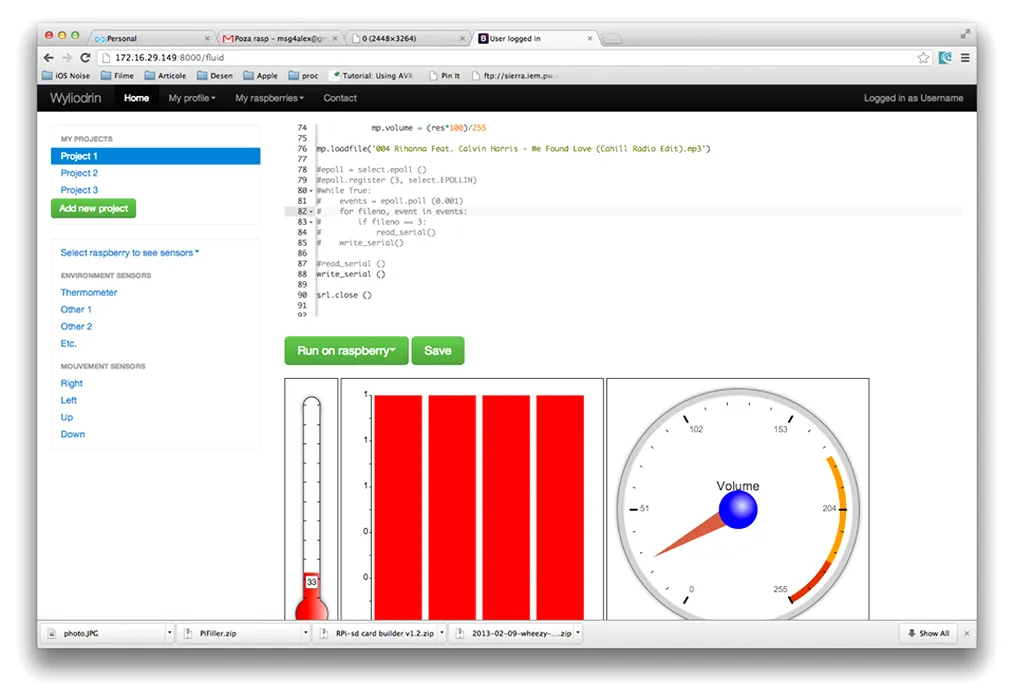This screenshot has height=700, width=1014.
Task: Close the downloads bar with the X
Action: [966, 634]
